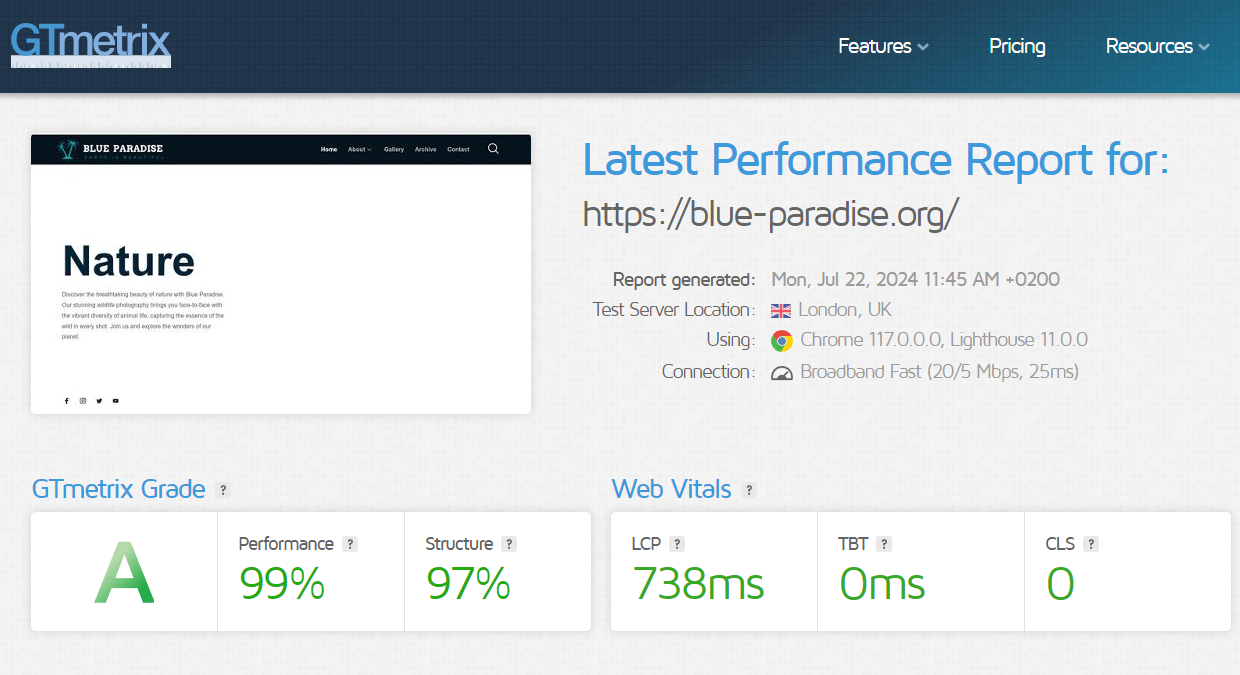Click help icon beside CLS
Screen dimensions: 1240x675
[x=1091, y=544]
